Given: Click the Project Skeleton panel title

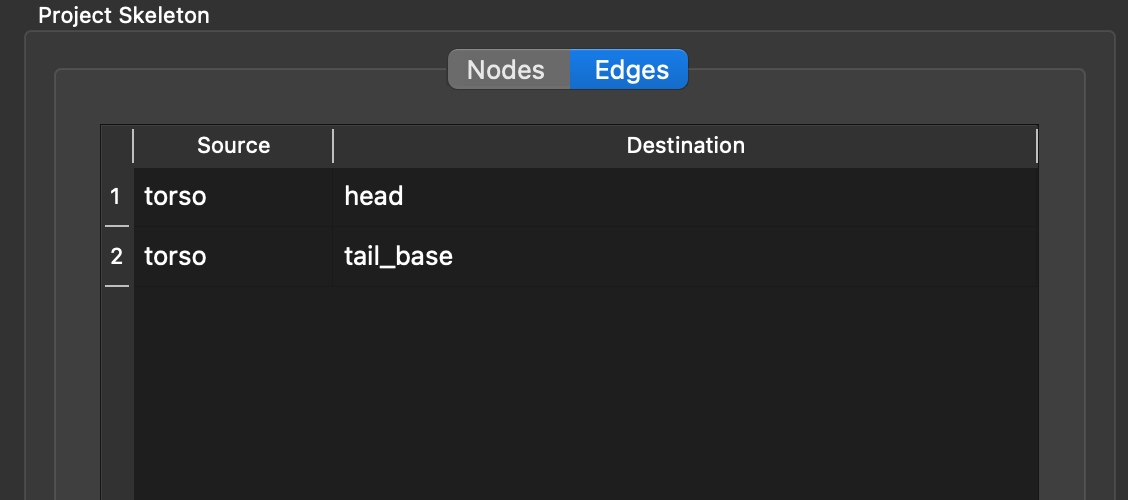Looking at the screenshot, I should tap(124, 16).
